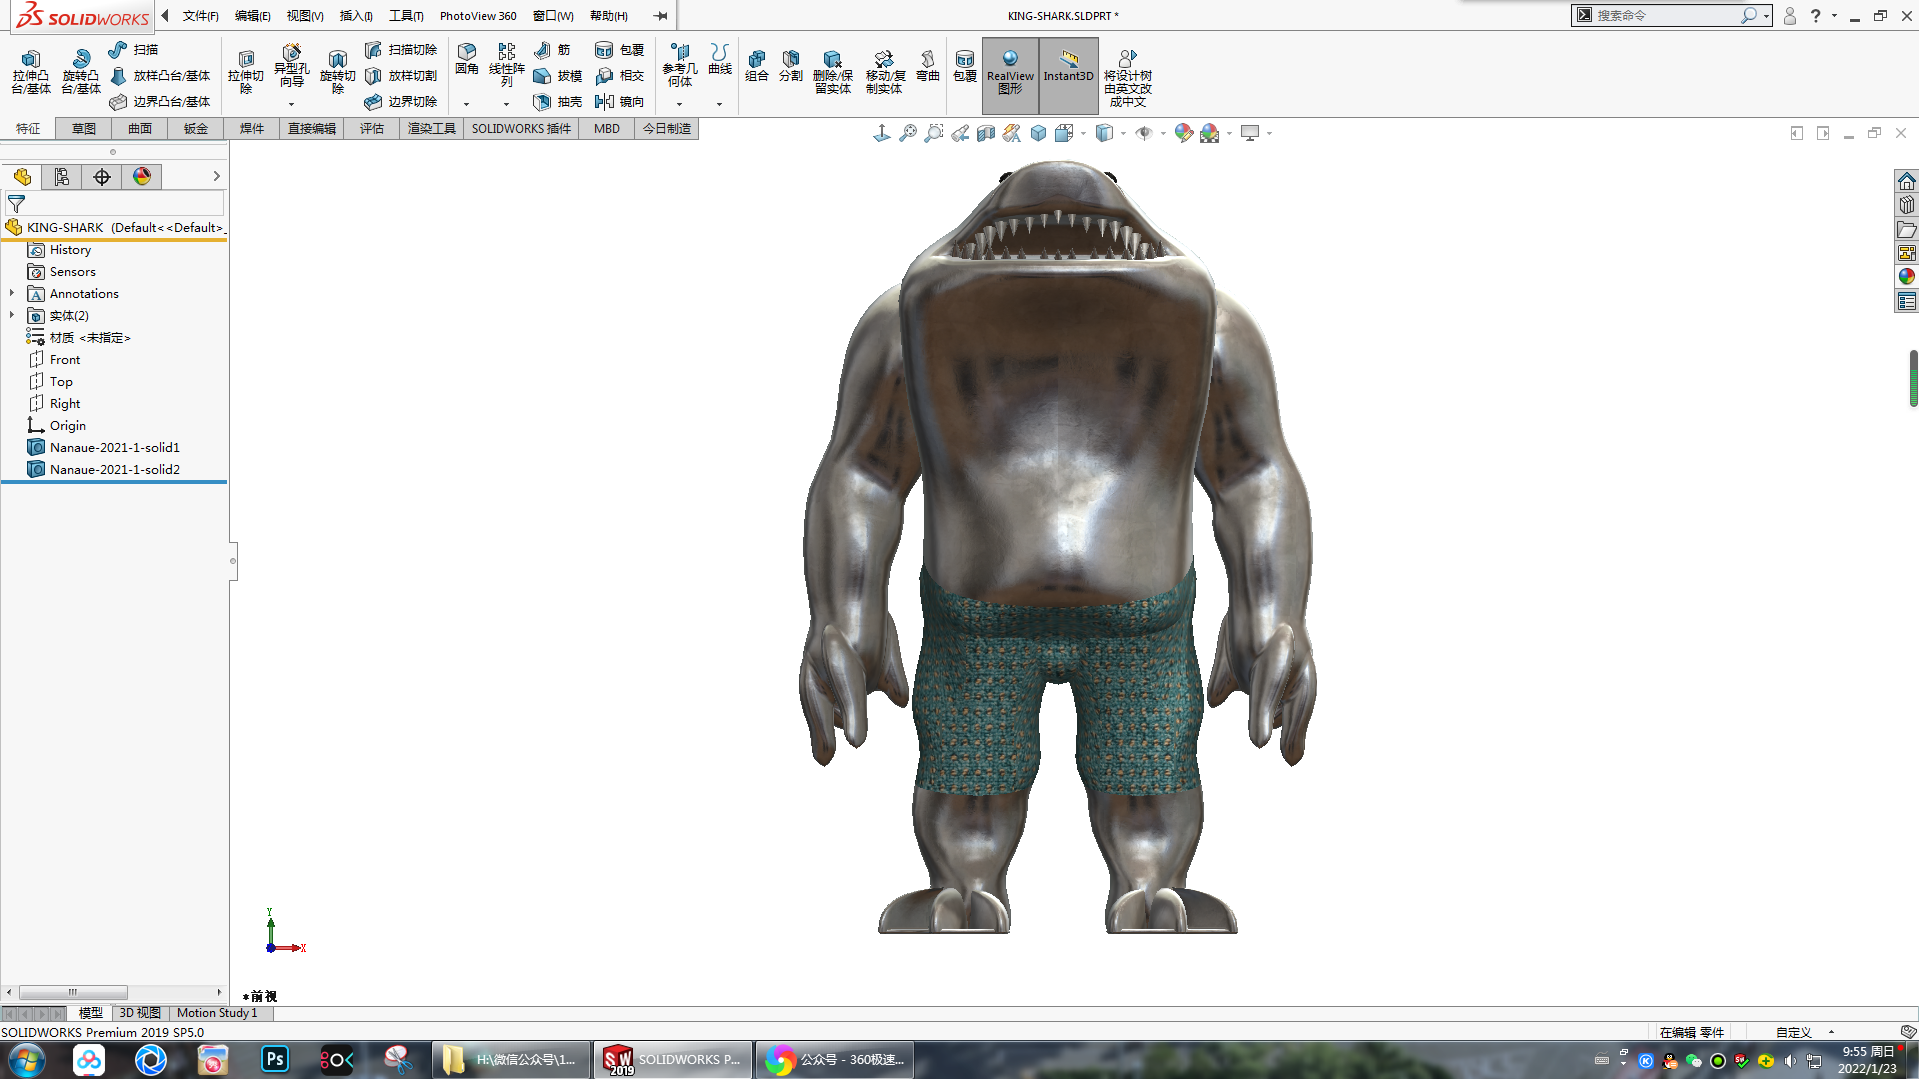Expand more FeatureManager tabs with the chevron
This screenshot has height=1079, width=1919.
(x=216, y=177)
